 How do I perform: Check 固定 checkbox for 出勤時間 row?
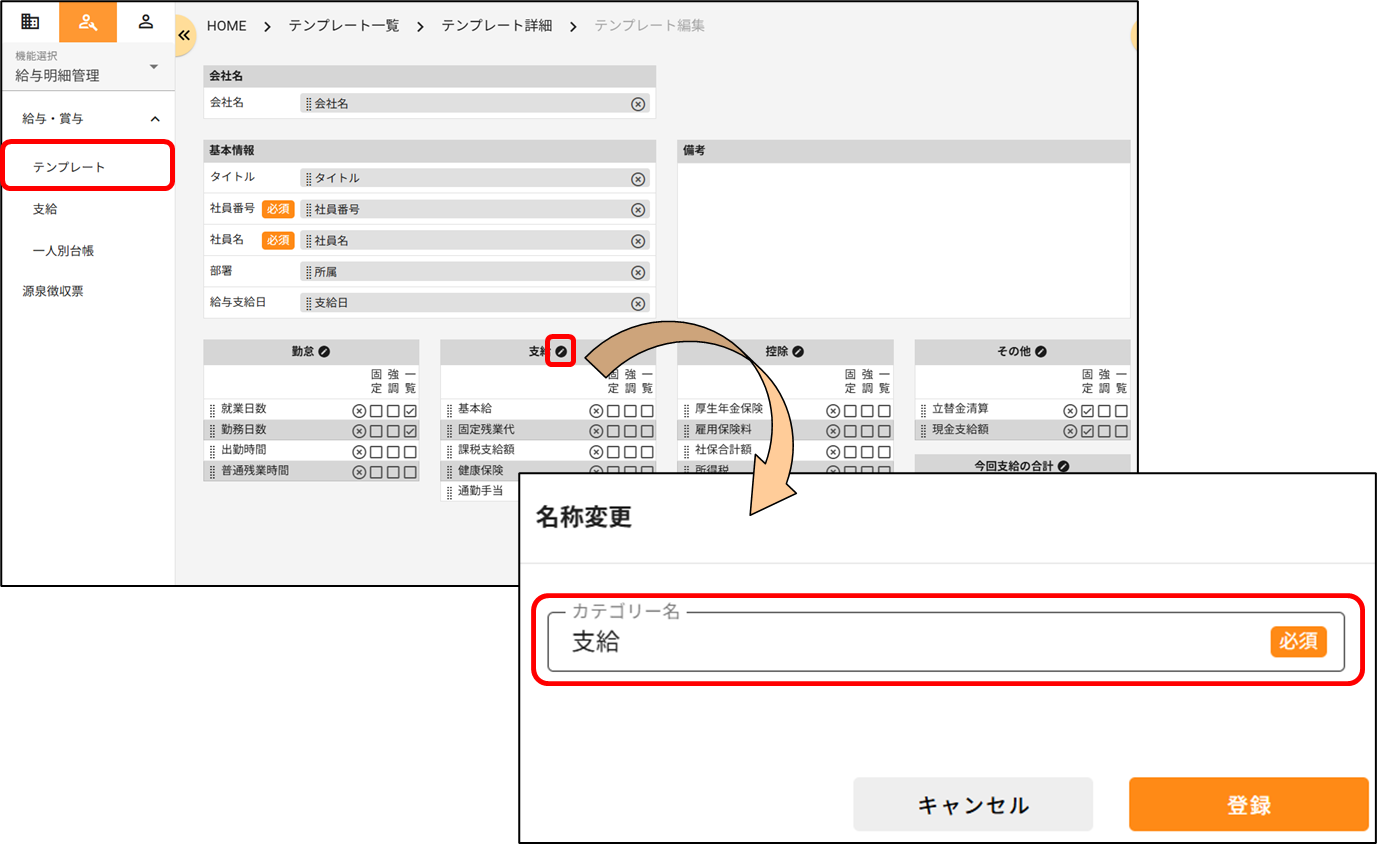pos(376,451)
